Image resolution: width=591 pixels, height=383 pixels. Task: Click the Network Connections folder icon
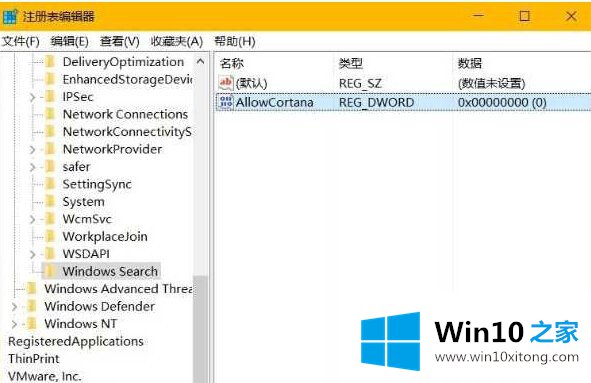50,114
